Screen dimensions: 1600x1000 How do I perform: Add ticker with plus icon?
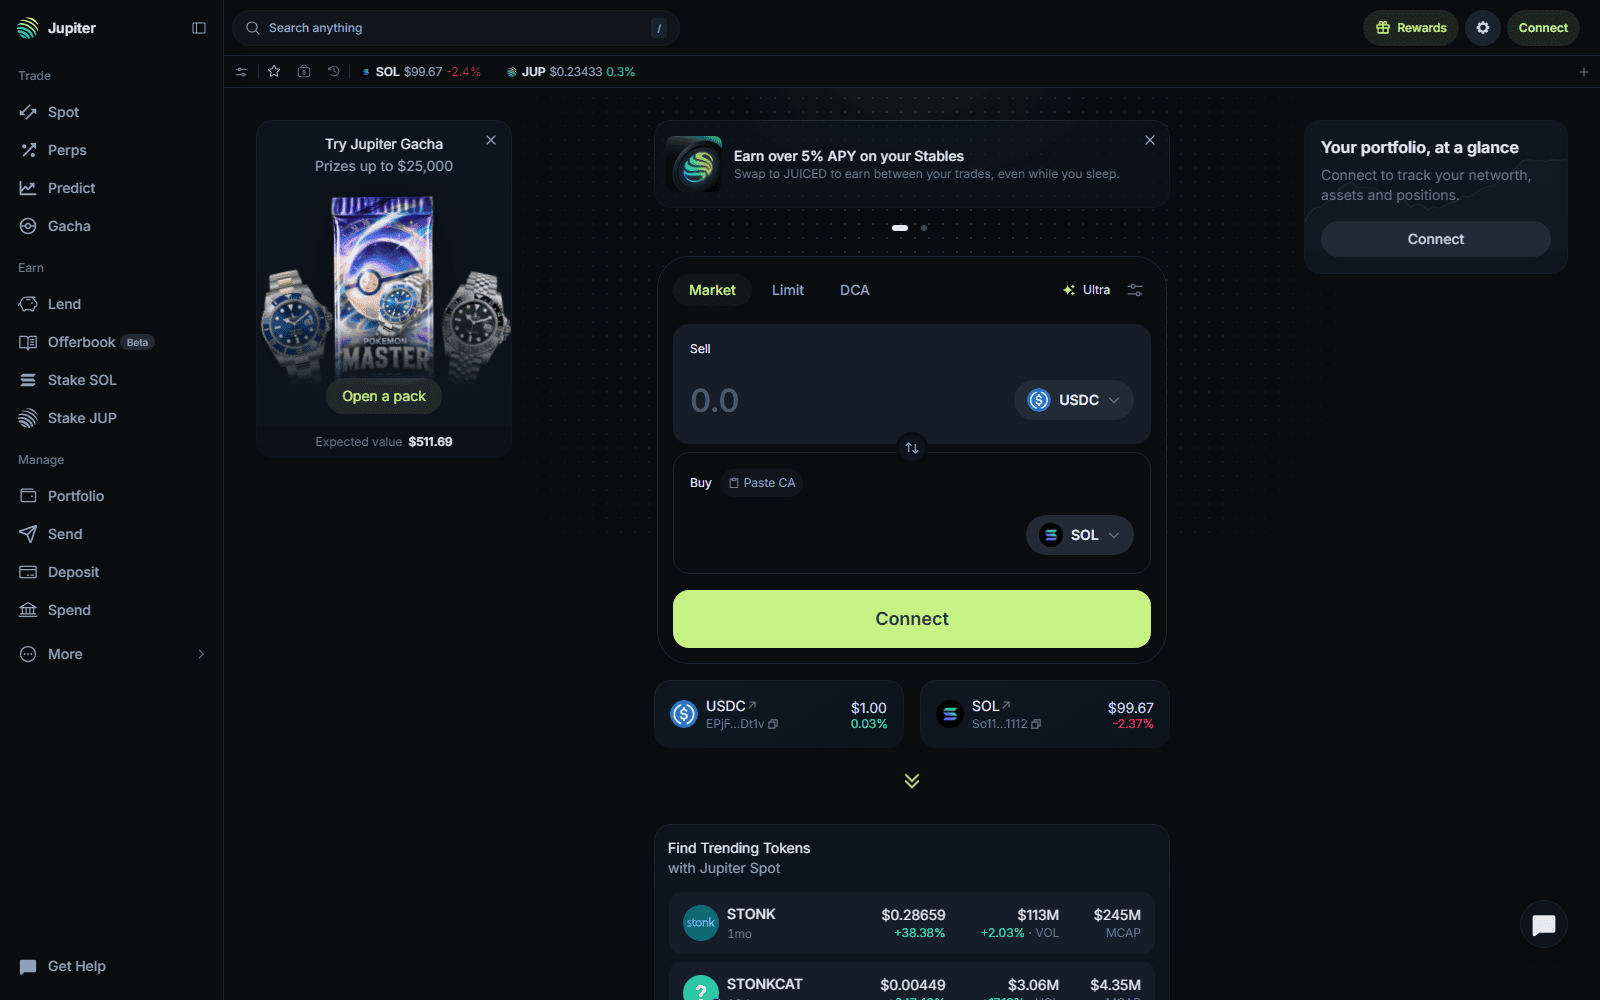[1584, 72]
